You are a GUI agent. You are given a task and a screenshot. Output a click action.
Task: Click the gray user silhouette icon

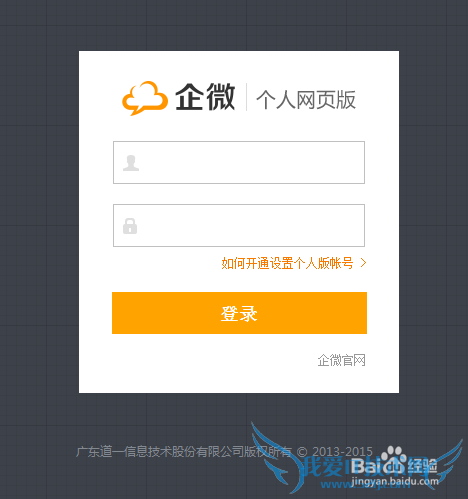click(131, 163)
